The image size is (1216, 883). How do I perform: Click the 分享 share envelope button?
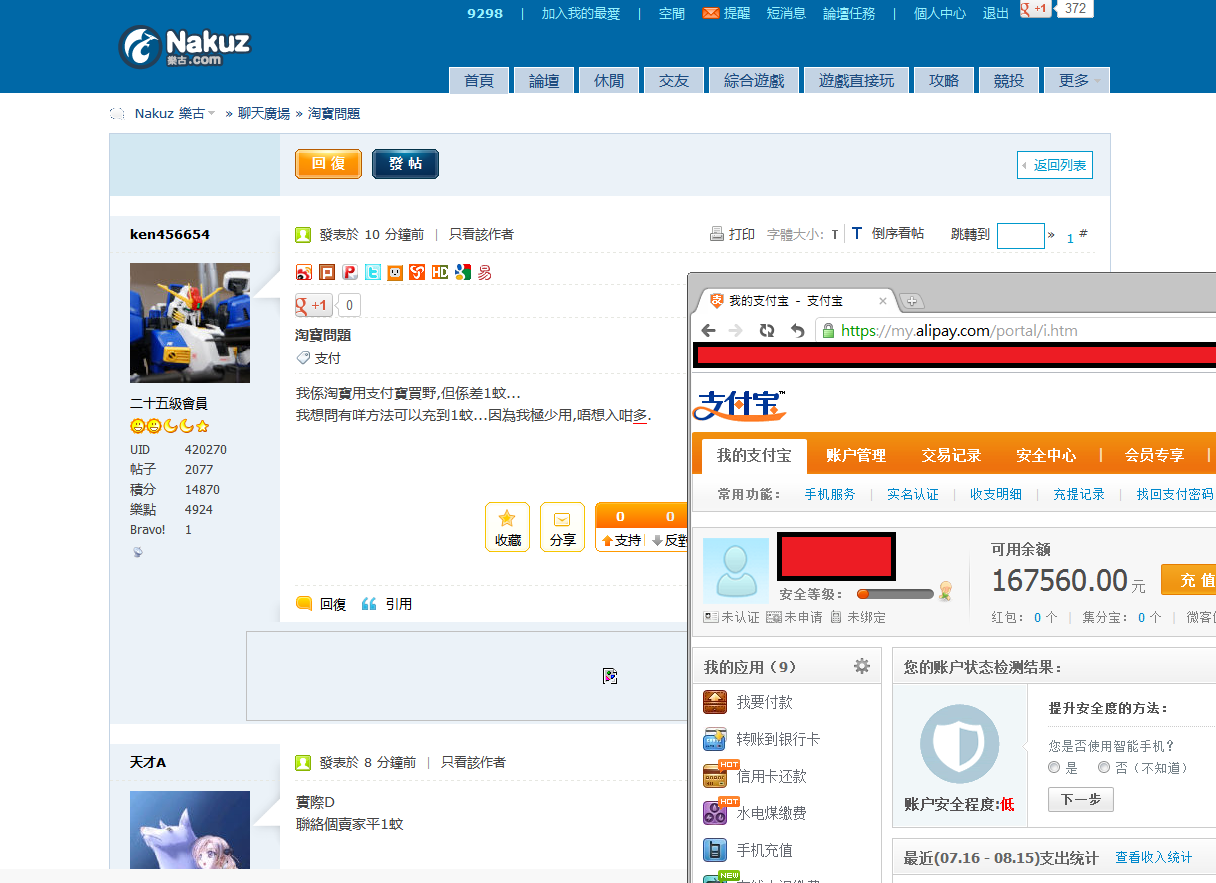coord(562,527)
